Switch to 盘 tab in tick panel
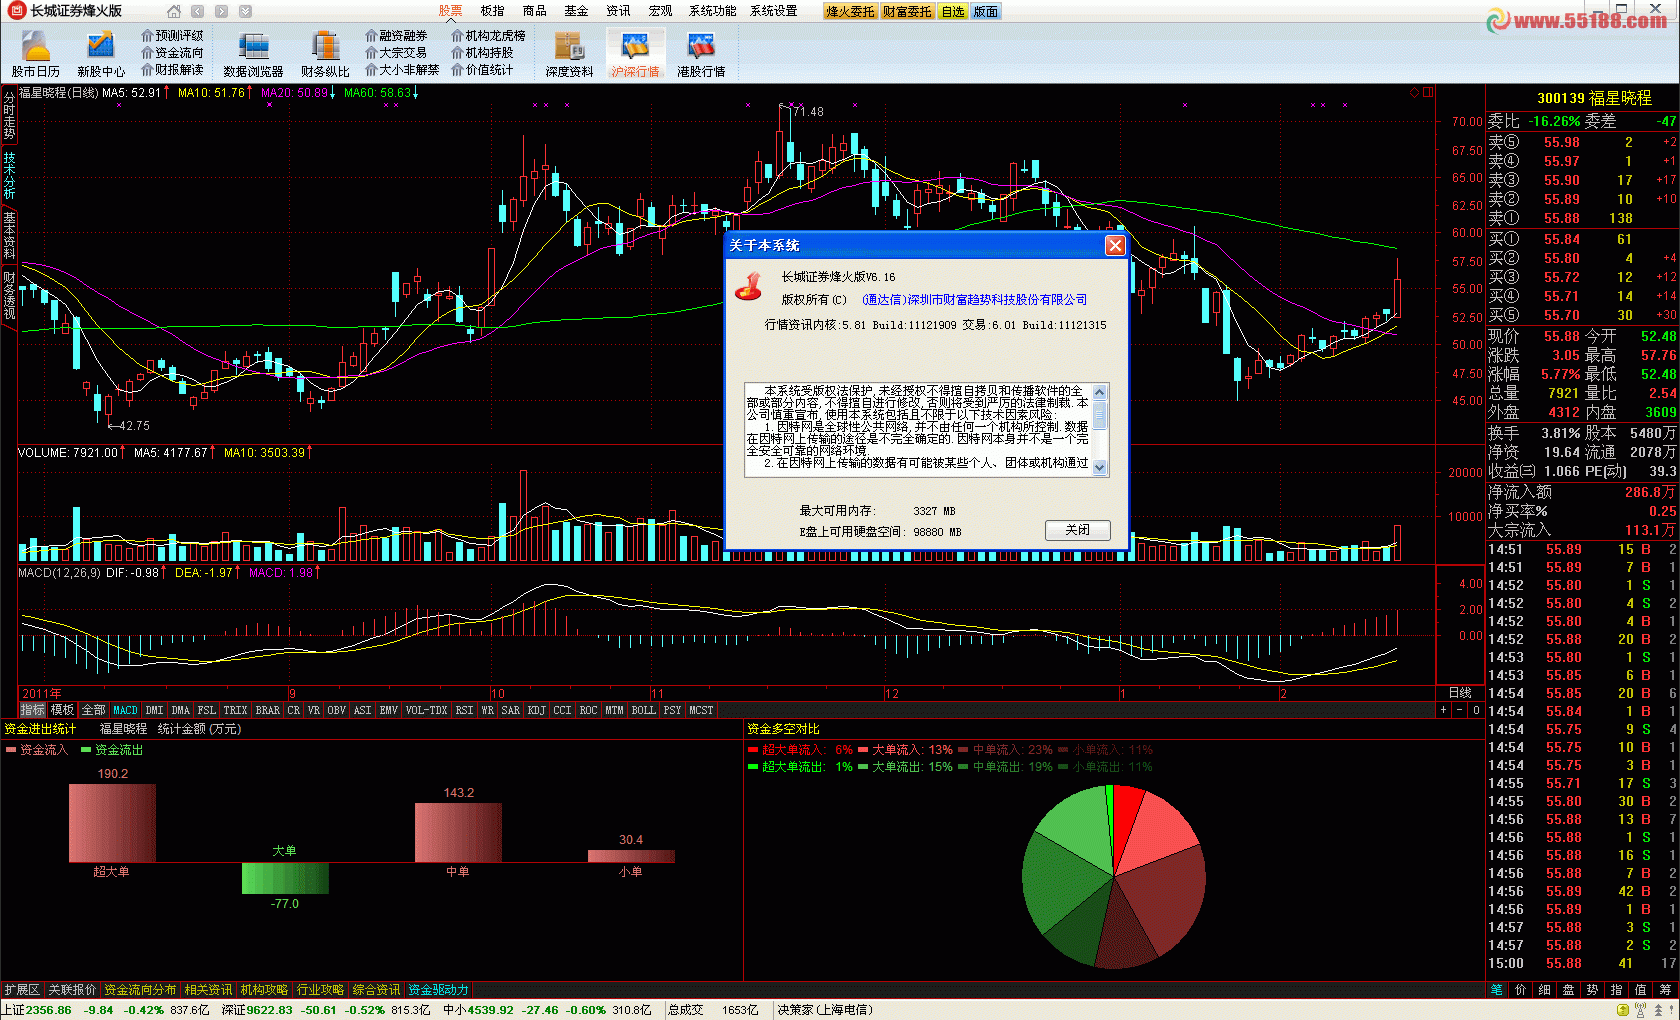Screen dimensions: 1680x1020 pyautogui.click(x=1568, y=990)
